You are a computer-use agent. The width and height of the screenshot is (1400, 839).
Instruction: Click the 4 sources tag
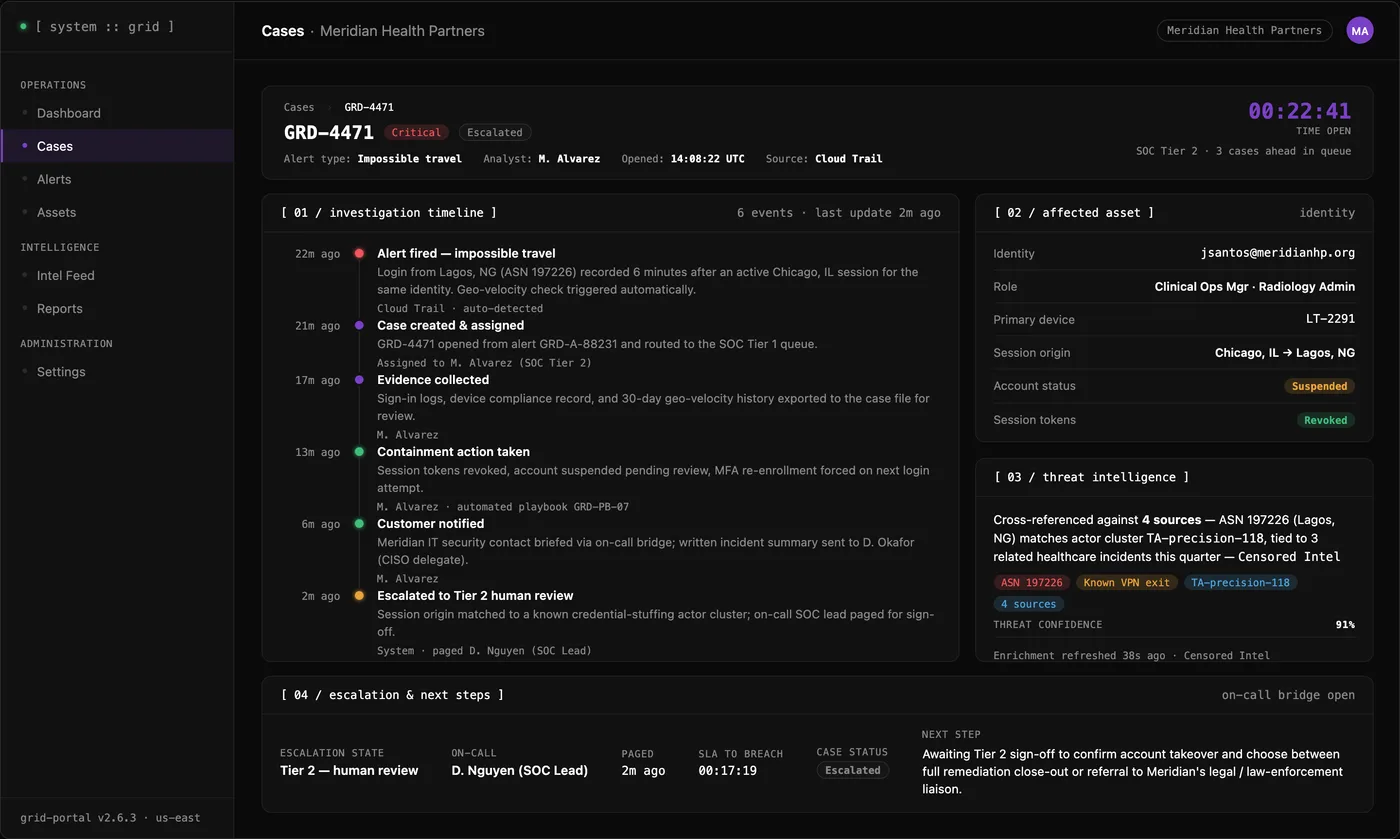1029,604
